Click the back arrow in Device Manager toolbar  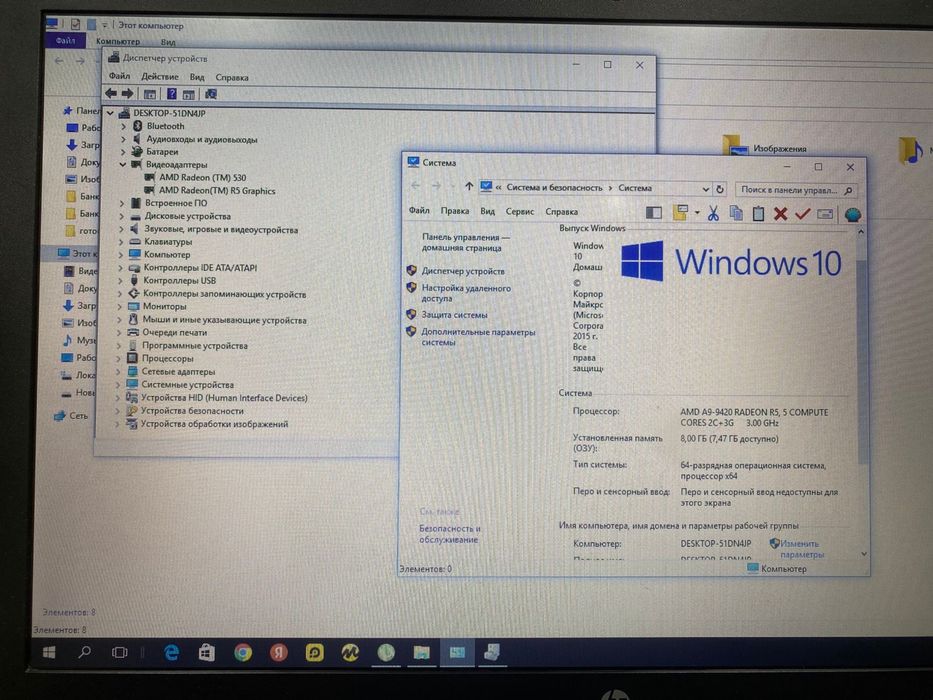point(111,94)
